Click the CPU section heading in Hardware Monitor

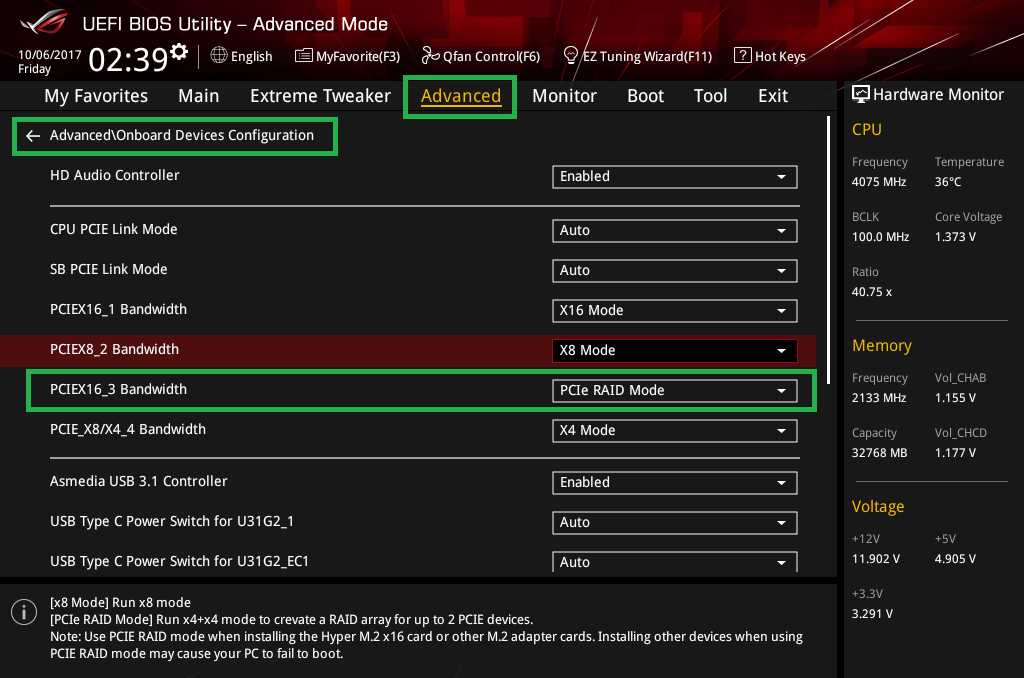867,129
